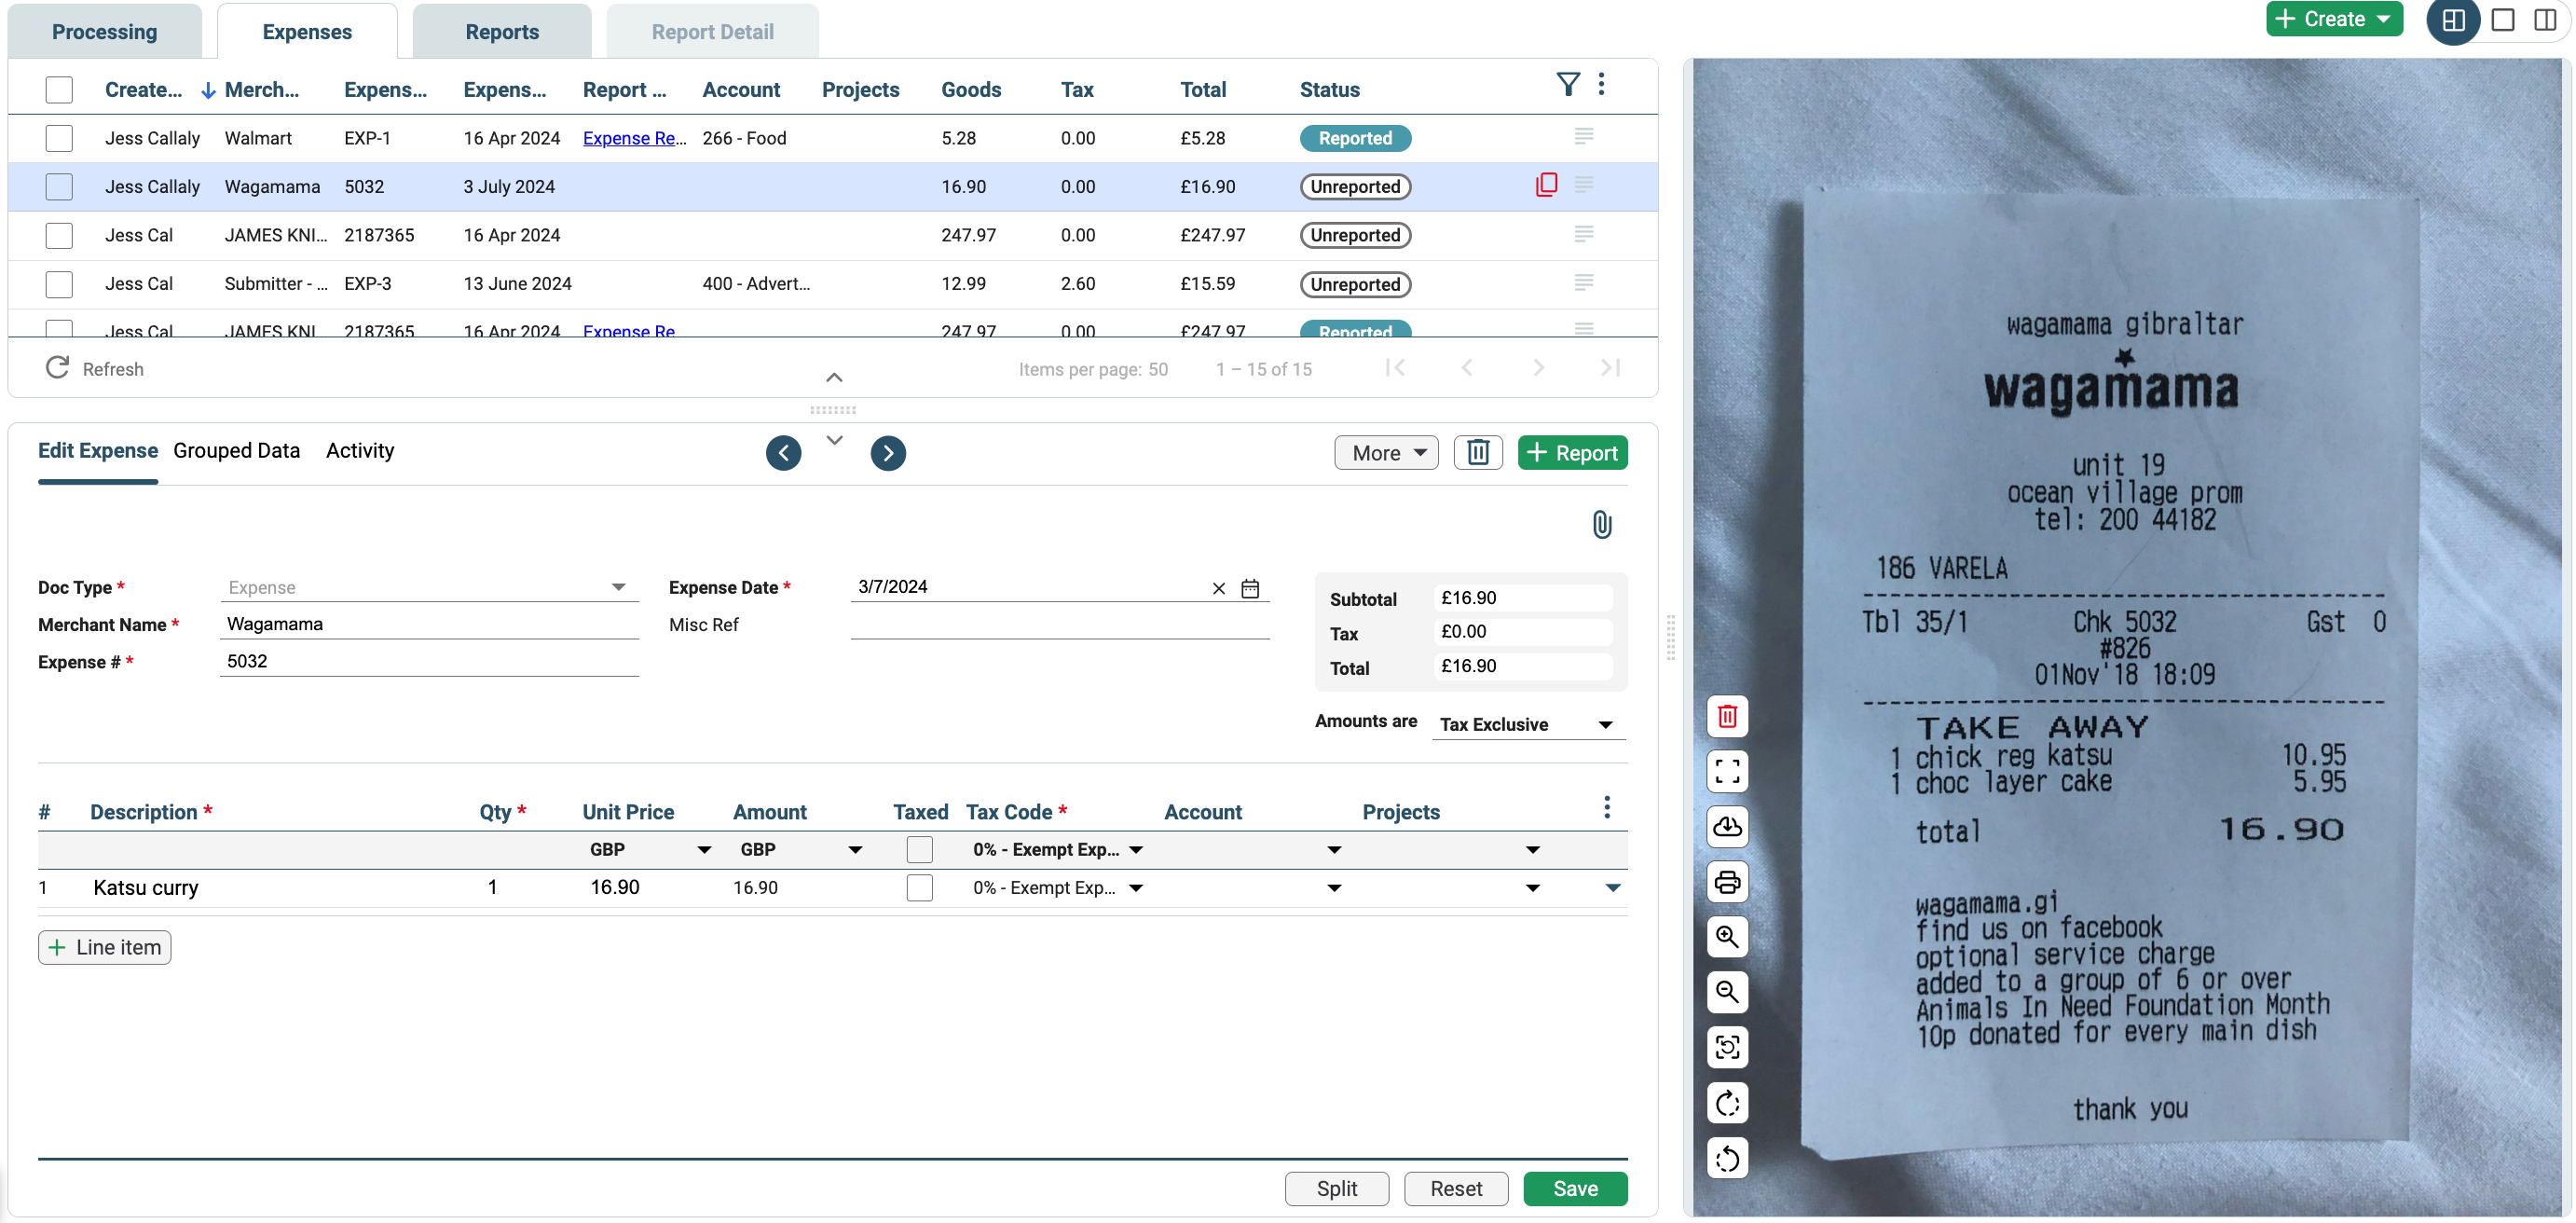Image resolution: width=2576 pixels, height=1223 pixels.
Task: Open the Expense Date calendar picker
Action: (x=1249, y=588)
